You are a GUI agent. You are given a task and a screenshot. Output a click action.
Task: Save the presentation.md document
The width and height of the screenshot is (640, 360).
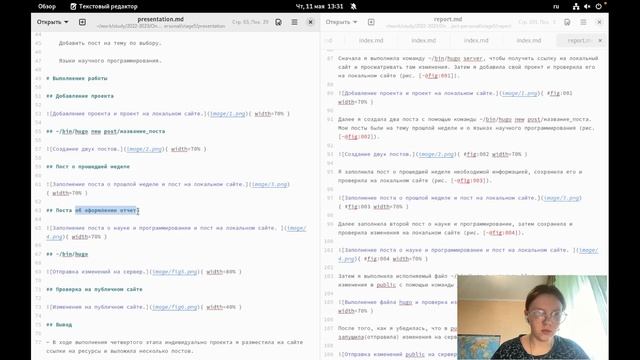click(x=278, y=22)
